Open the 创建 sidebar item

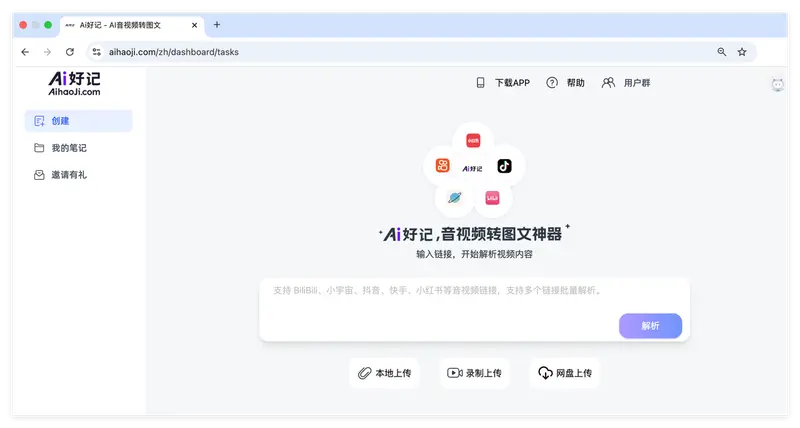point(79,121)
